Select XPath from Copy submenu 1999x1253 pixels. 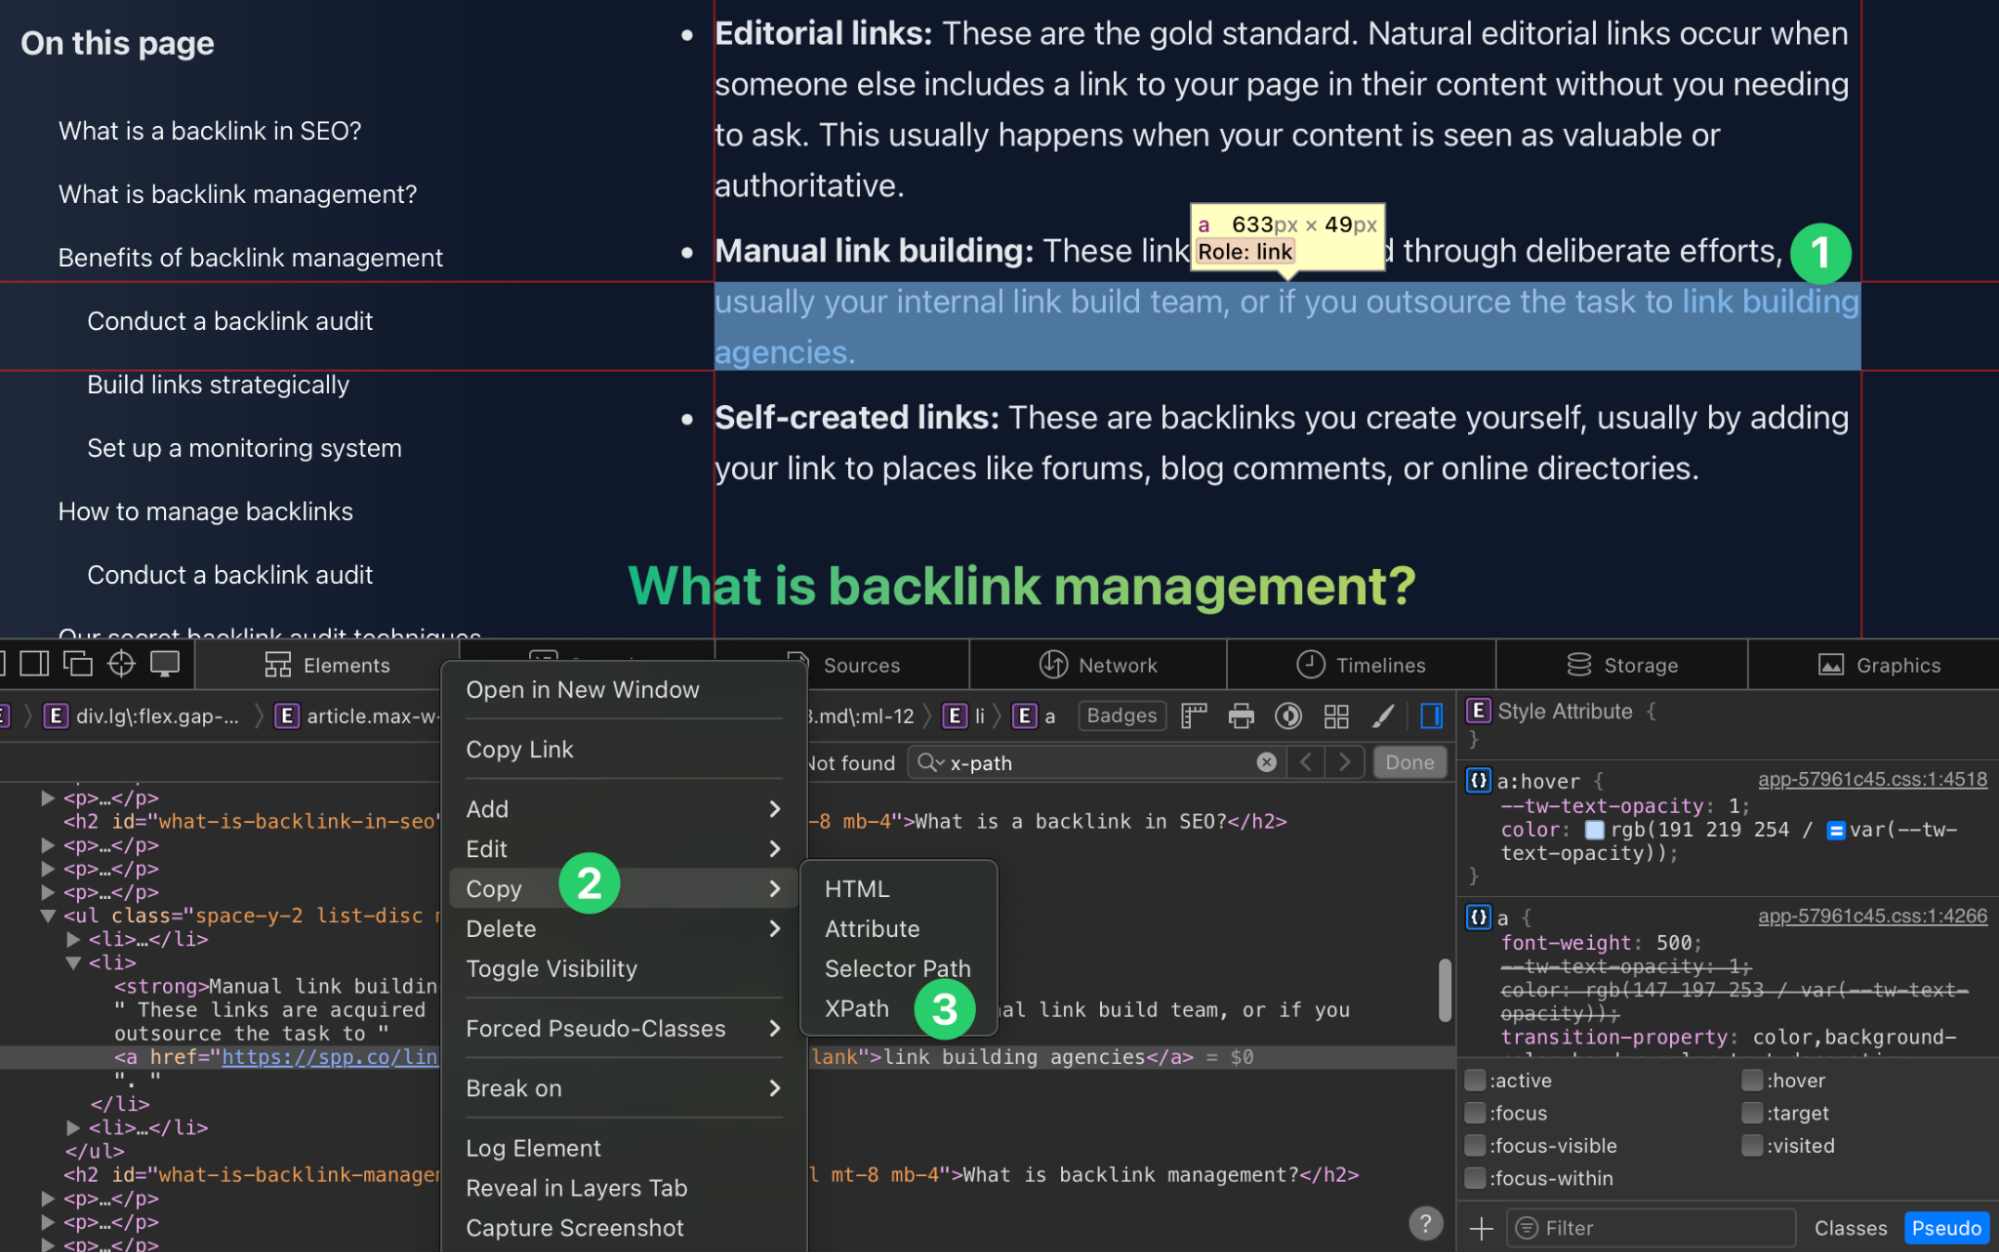(x=854, y=1008)
